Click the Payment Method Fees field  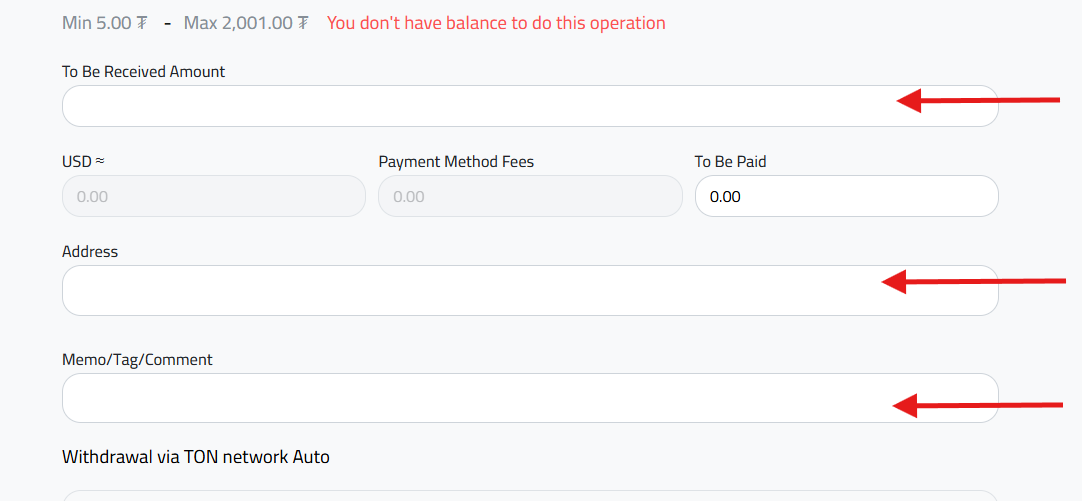click(530, 196)
